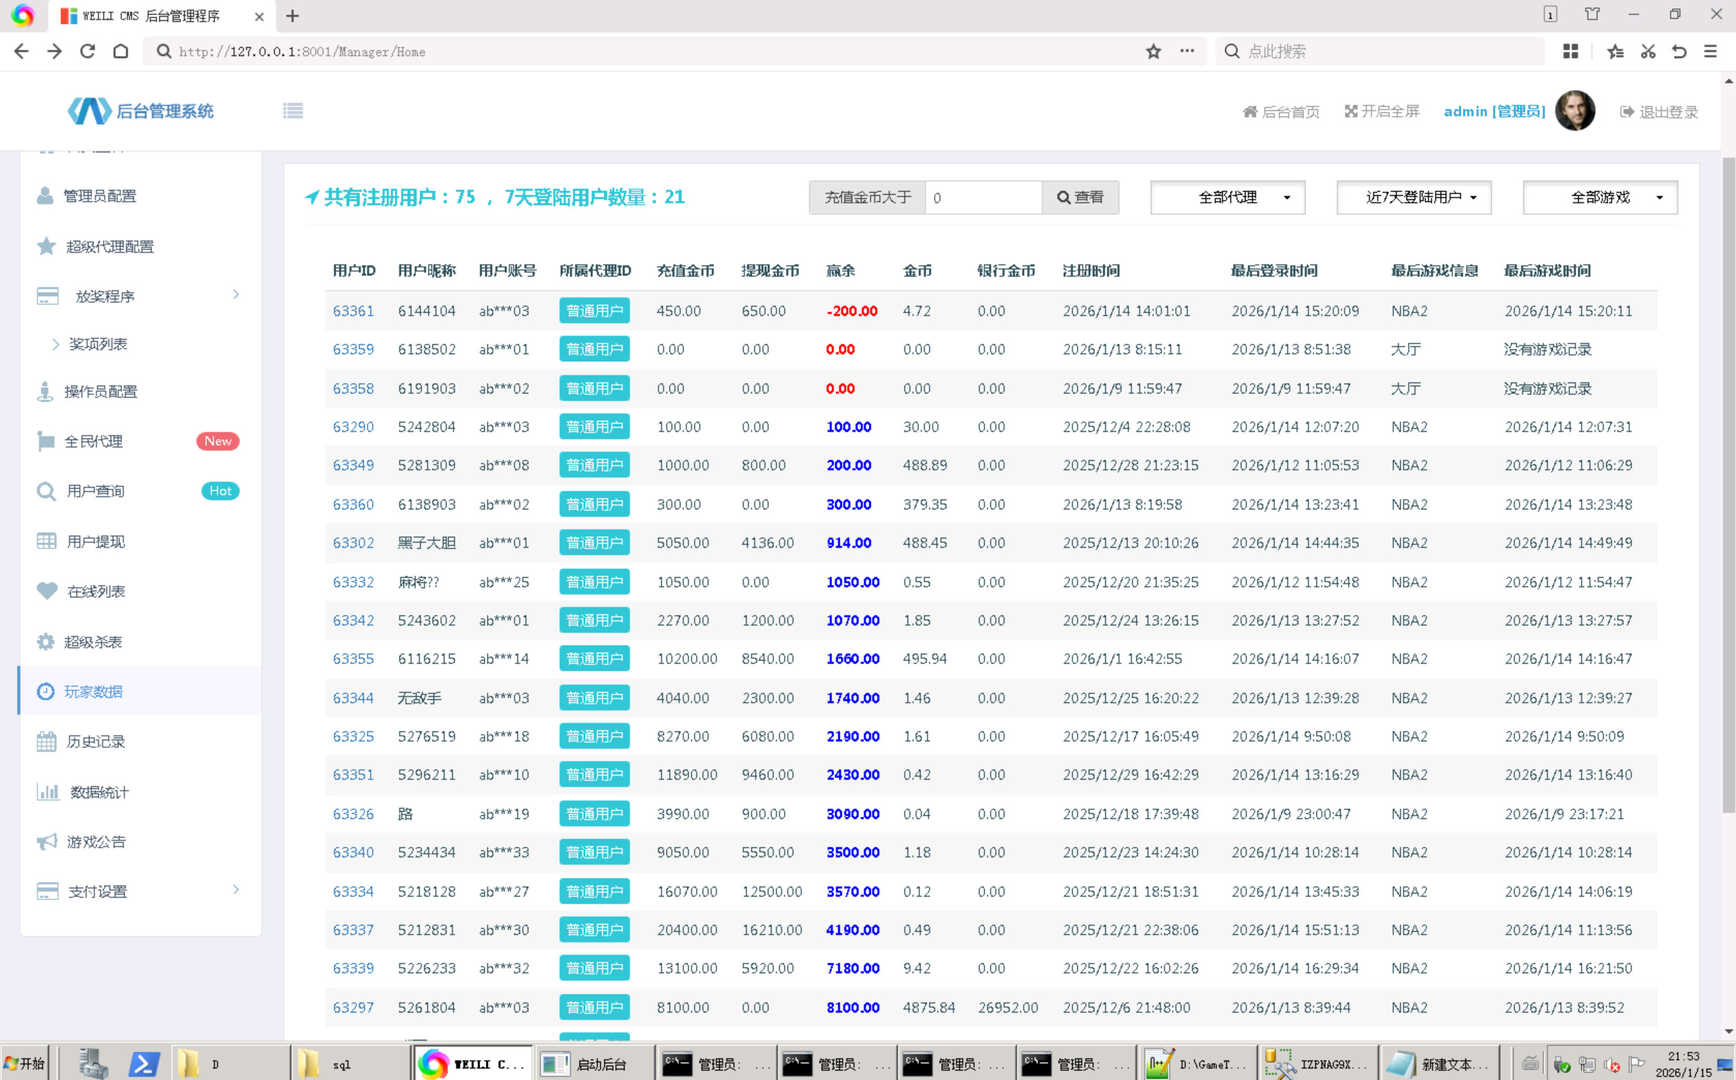The width and height of the screenshot is (1736, 1080).
Task: Click the browser bookmark star icon
Action: tap(1153, 51)
